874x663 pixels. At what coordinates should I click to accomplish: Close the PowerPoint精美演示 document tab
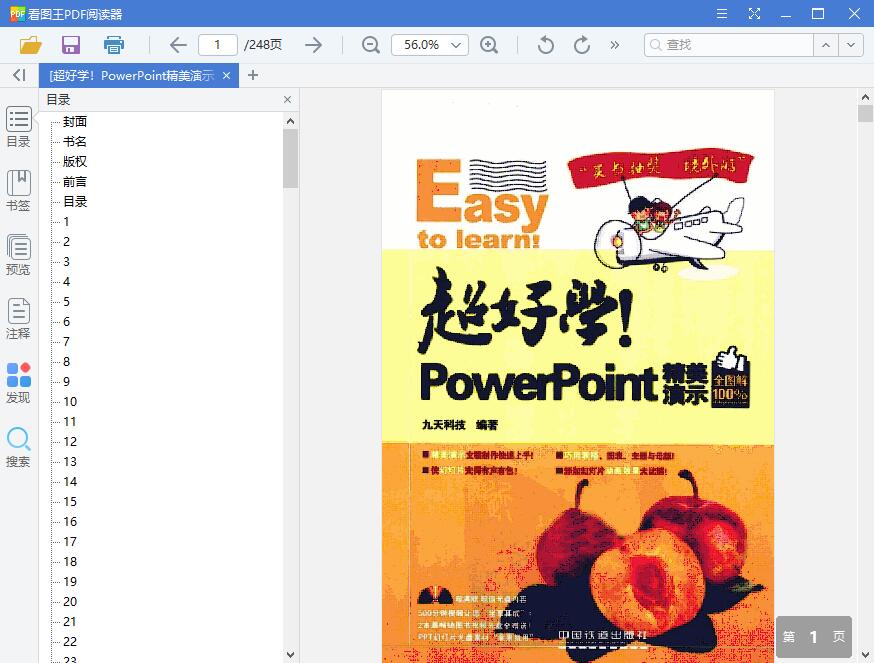[226, 75]
